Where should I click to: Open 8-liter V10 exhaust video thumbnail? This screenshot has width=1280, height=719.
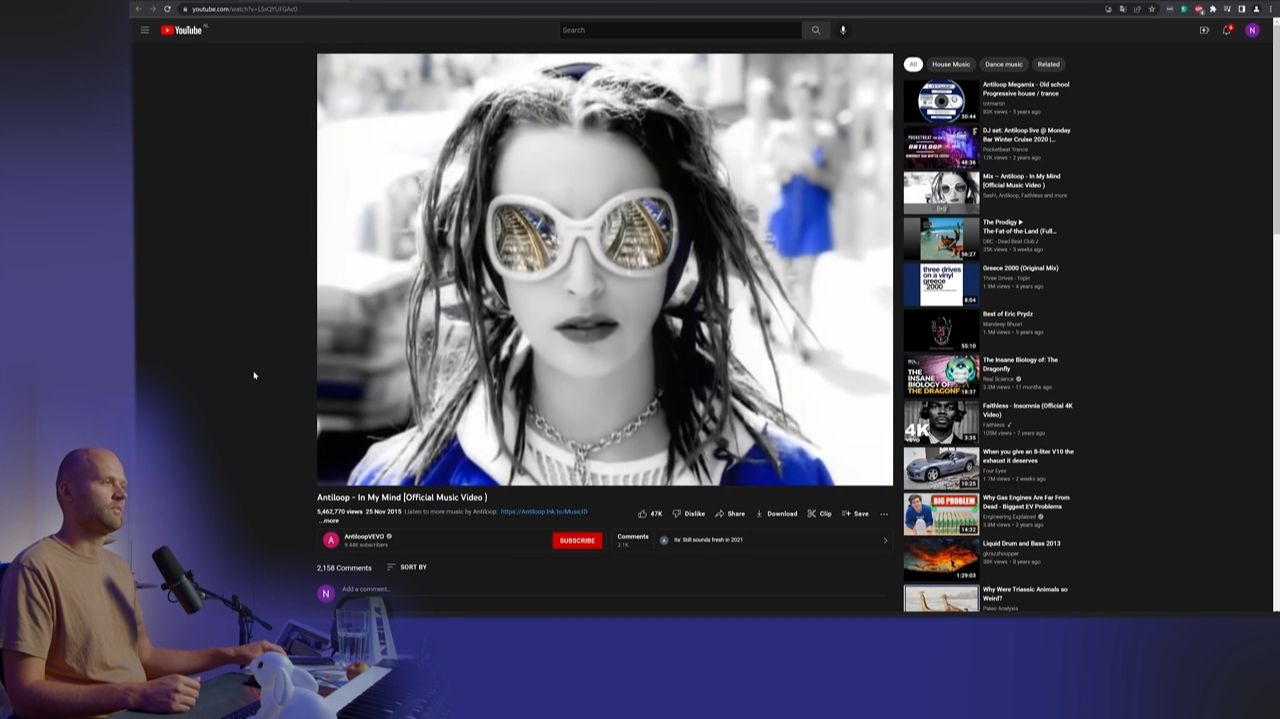coord(941,468)
